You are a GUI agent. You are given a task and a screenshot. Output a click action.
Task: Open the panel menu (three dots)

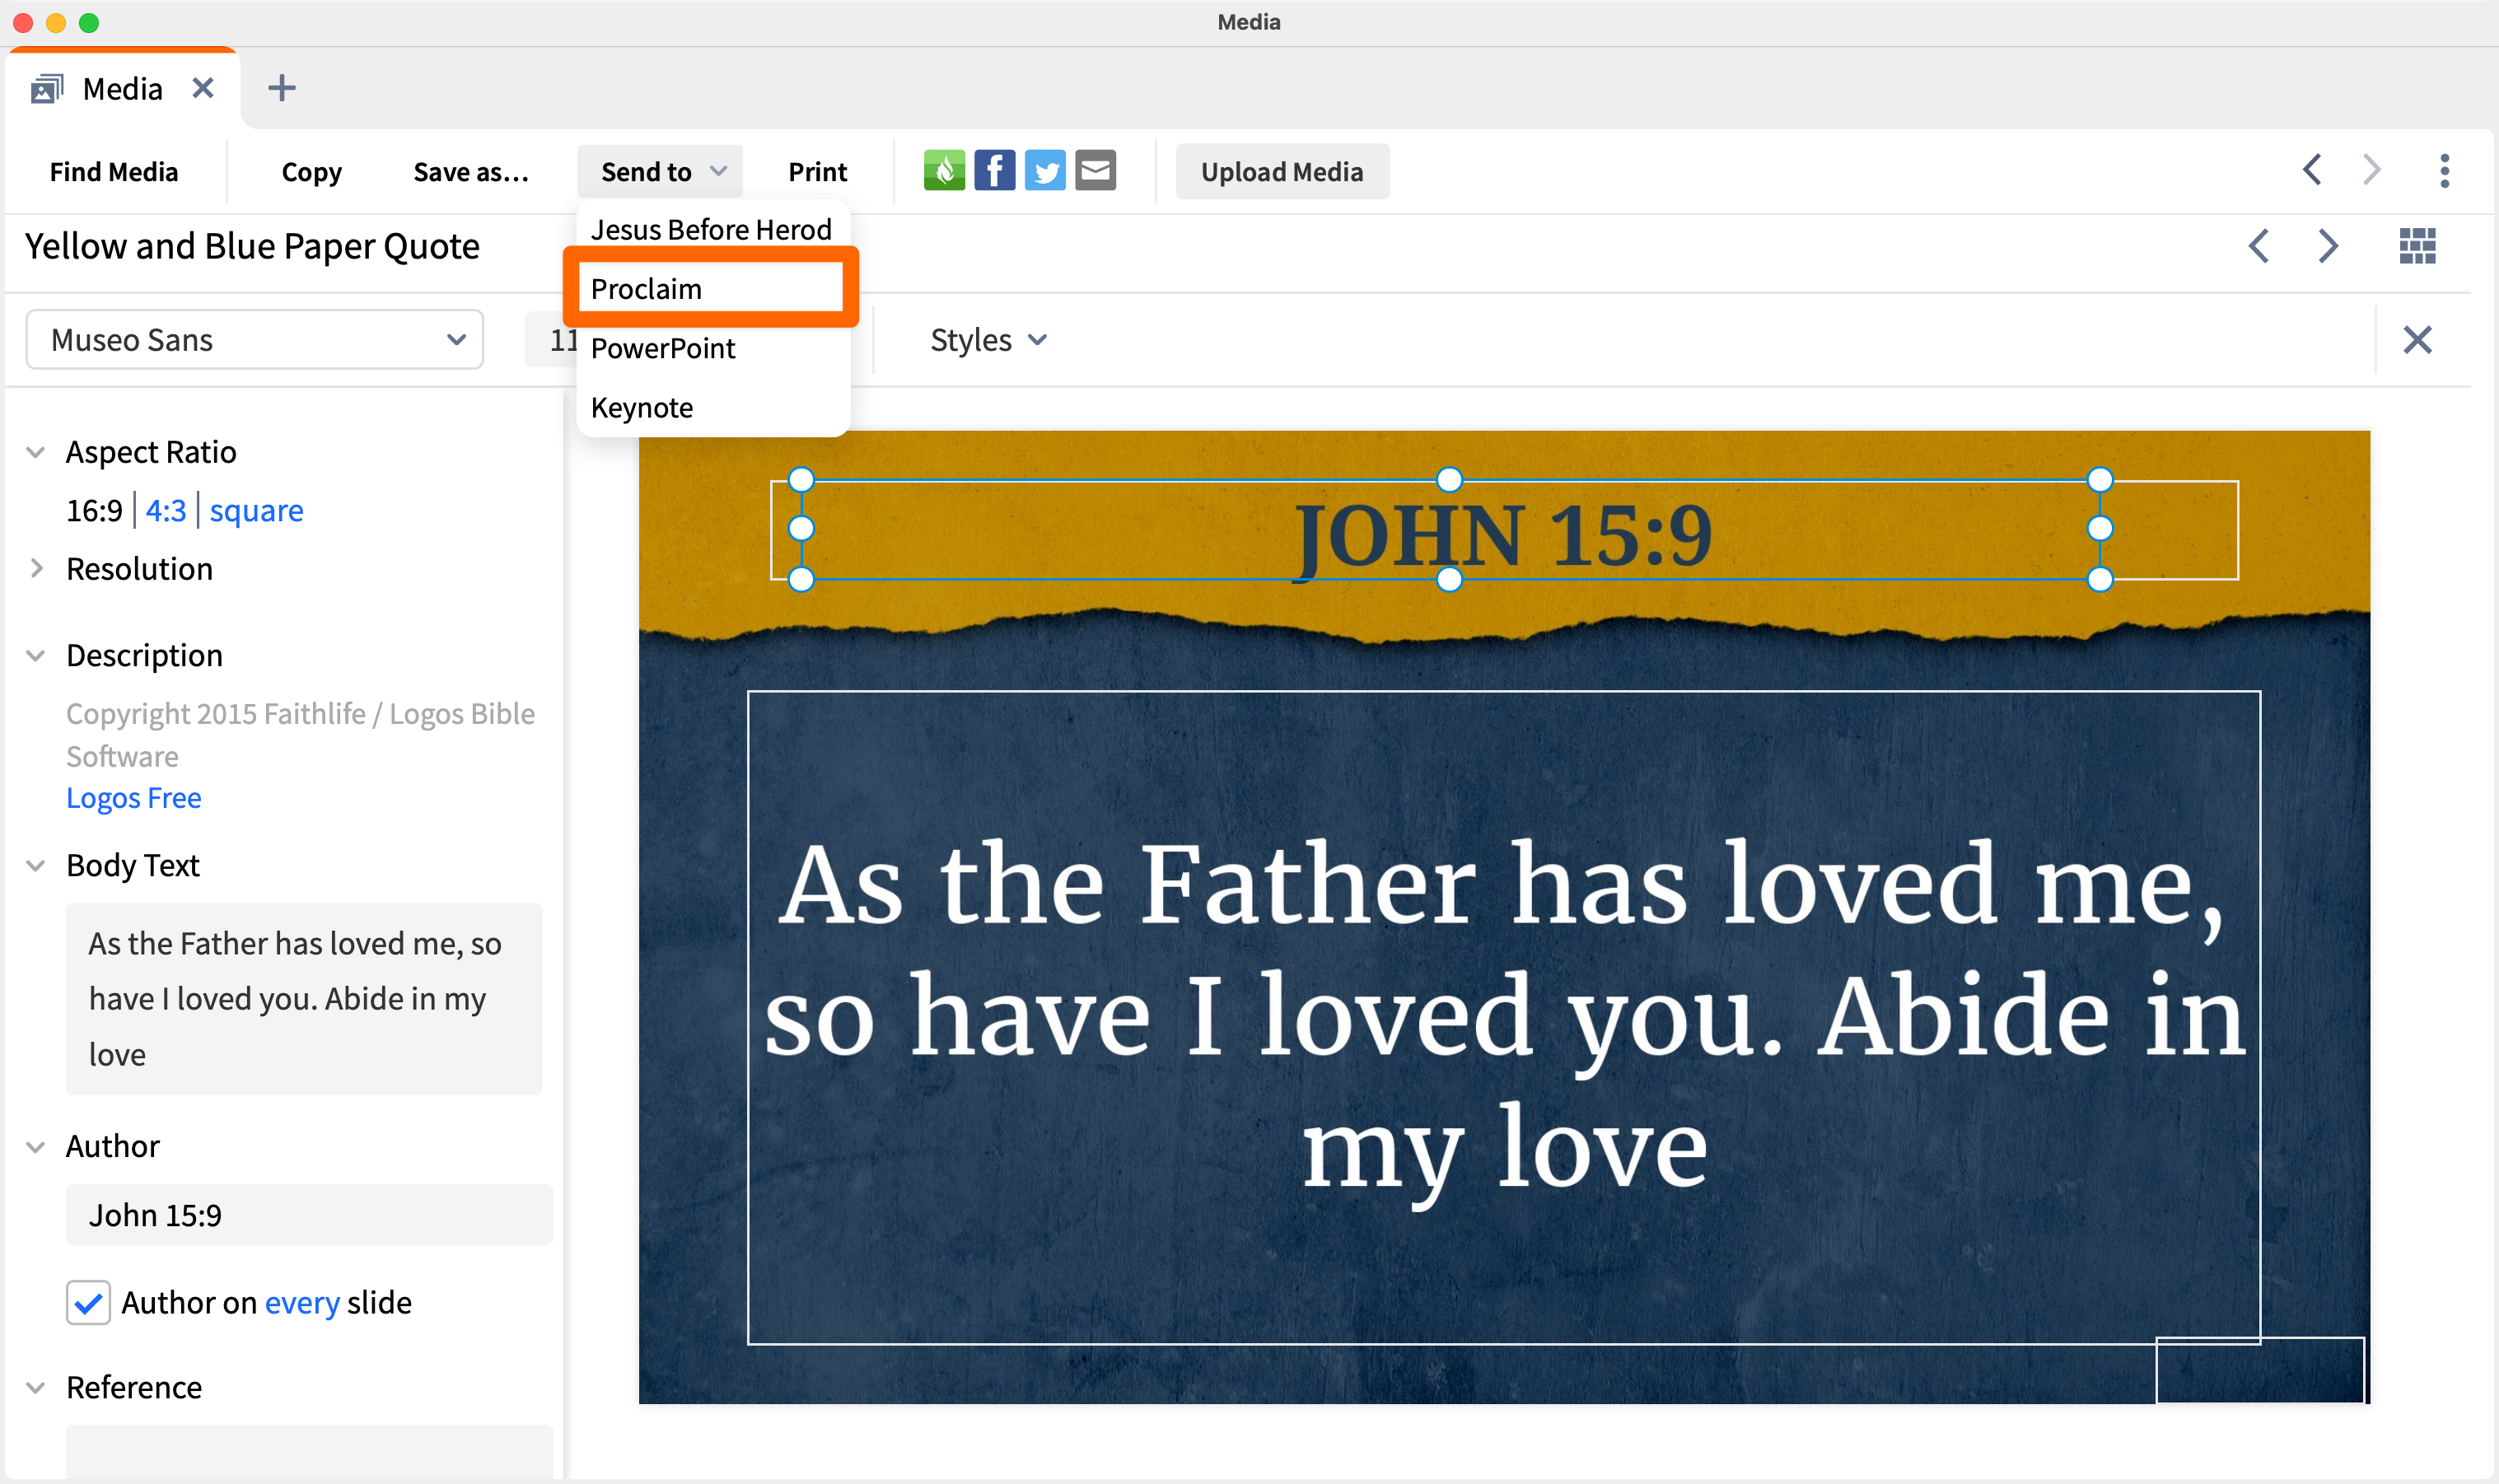coord(2444,171)
